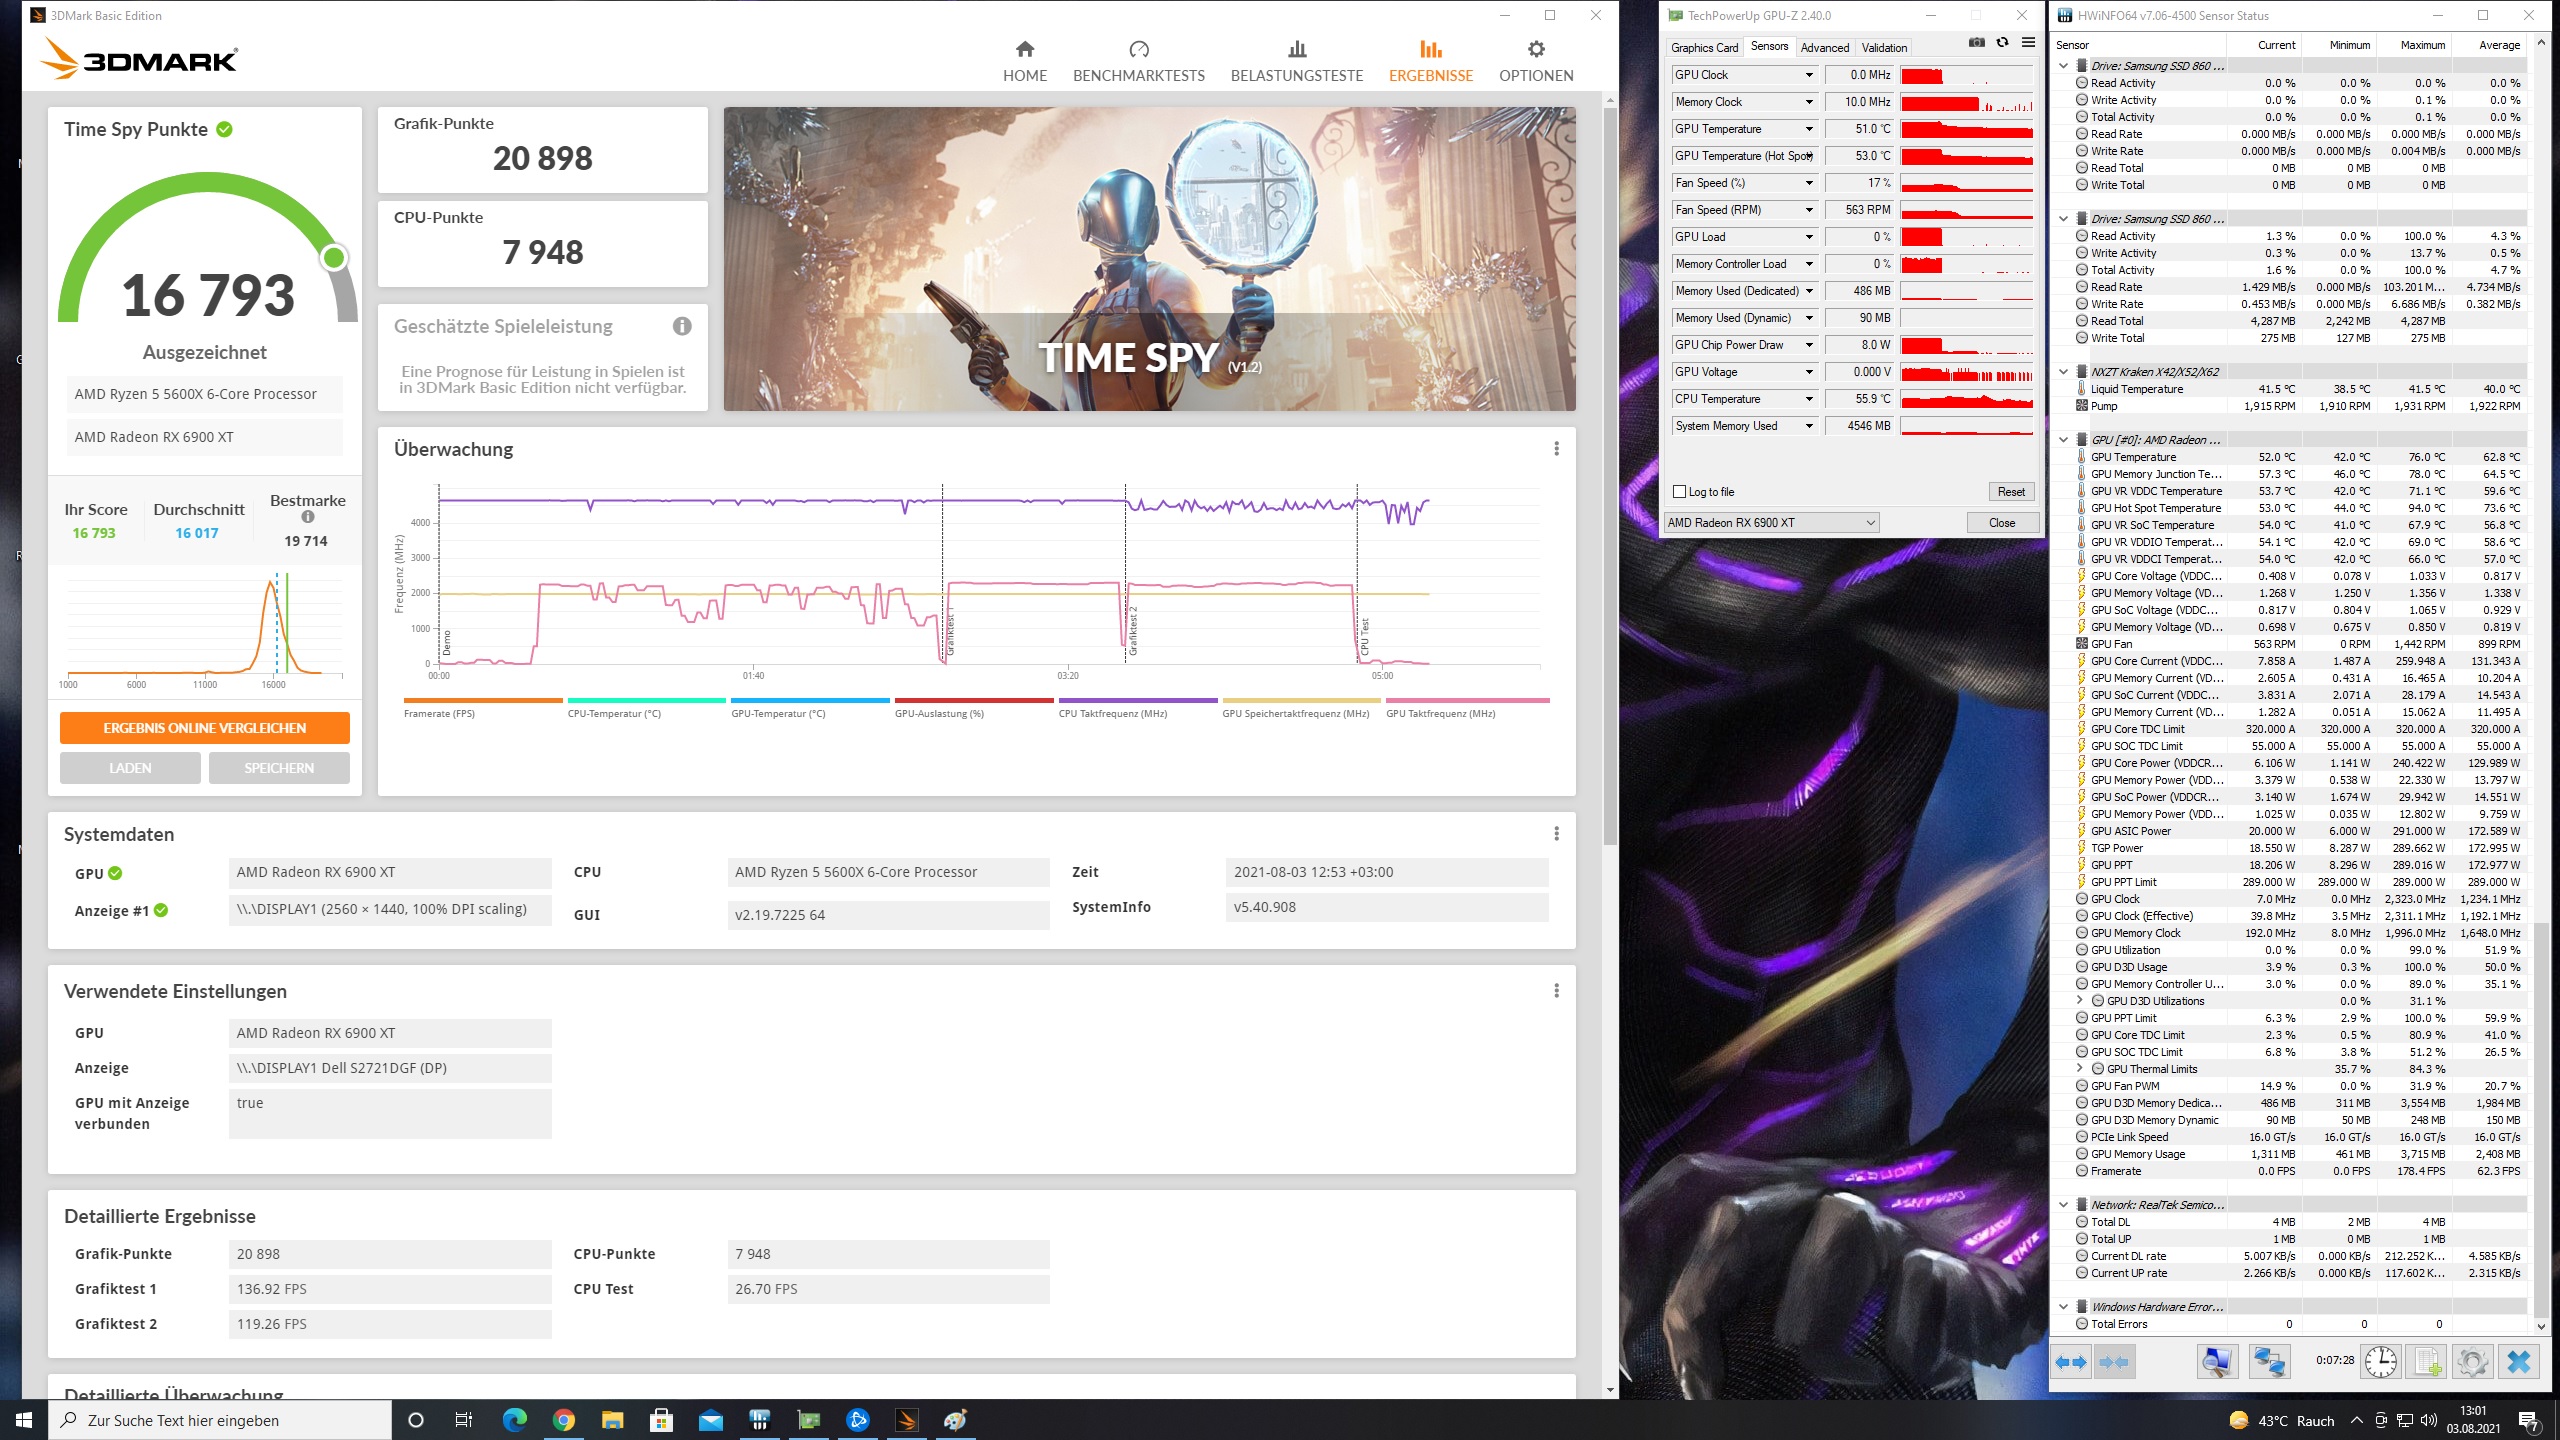The image size is (2560, 1440).
Task: Click info icon beside Geschätzte Spieleleistung
Action: coord(682,326)
